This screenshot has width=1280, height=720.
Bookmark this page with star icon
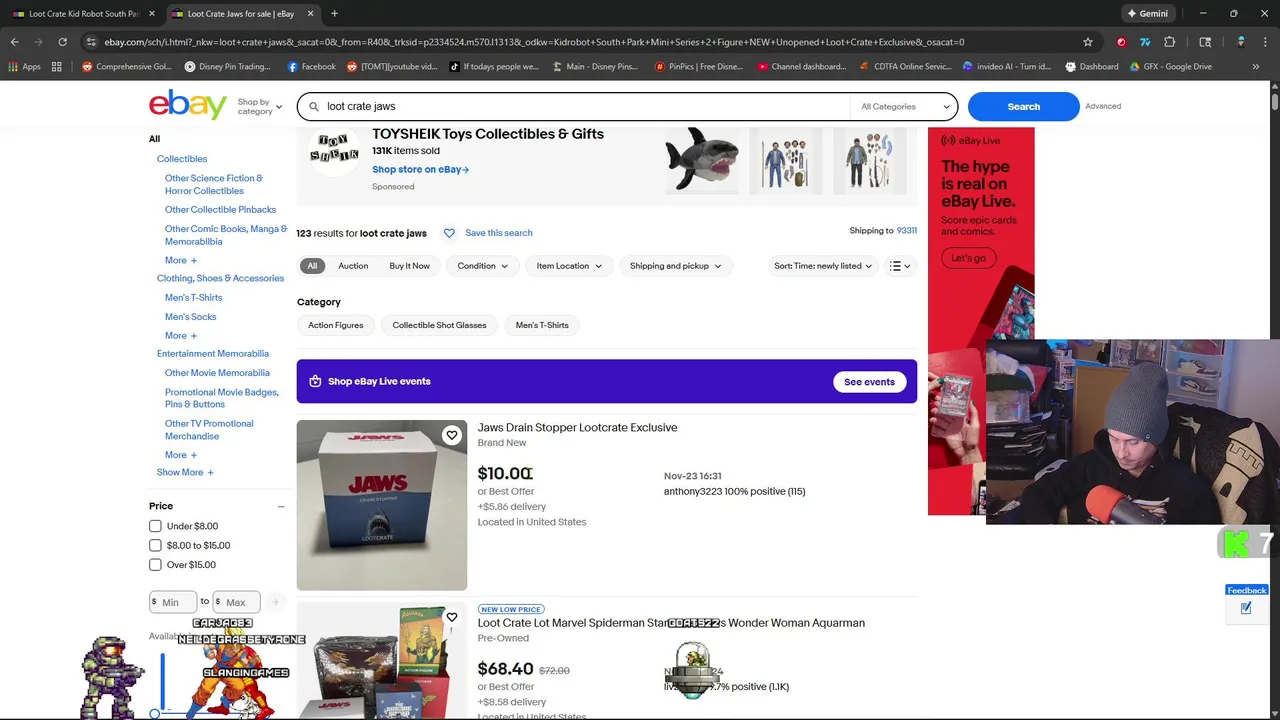[x=1088, y=42]
